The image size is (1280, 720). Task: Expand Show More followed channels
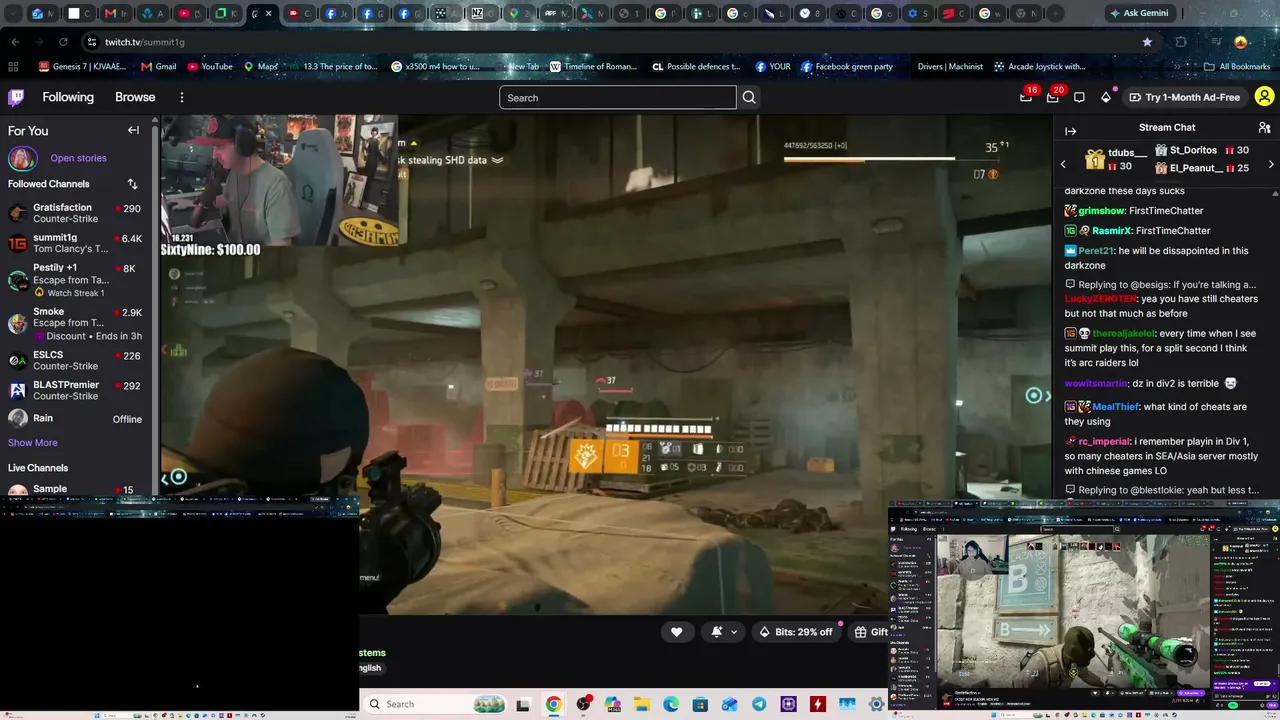coord(33,443)
